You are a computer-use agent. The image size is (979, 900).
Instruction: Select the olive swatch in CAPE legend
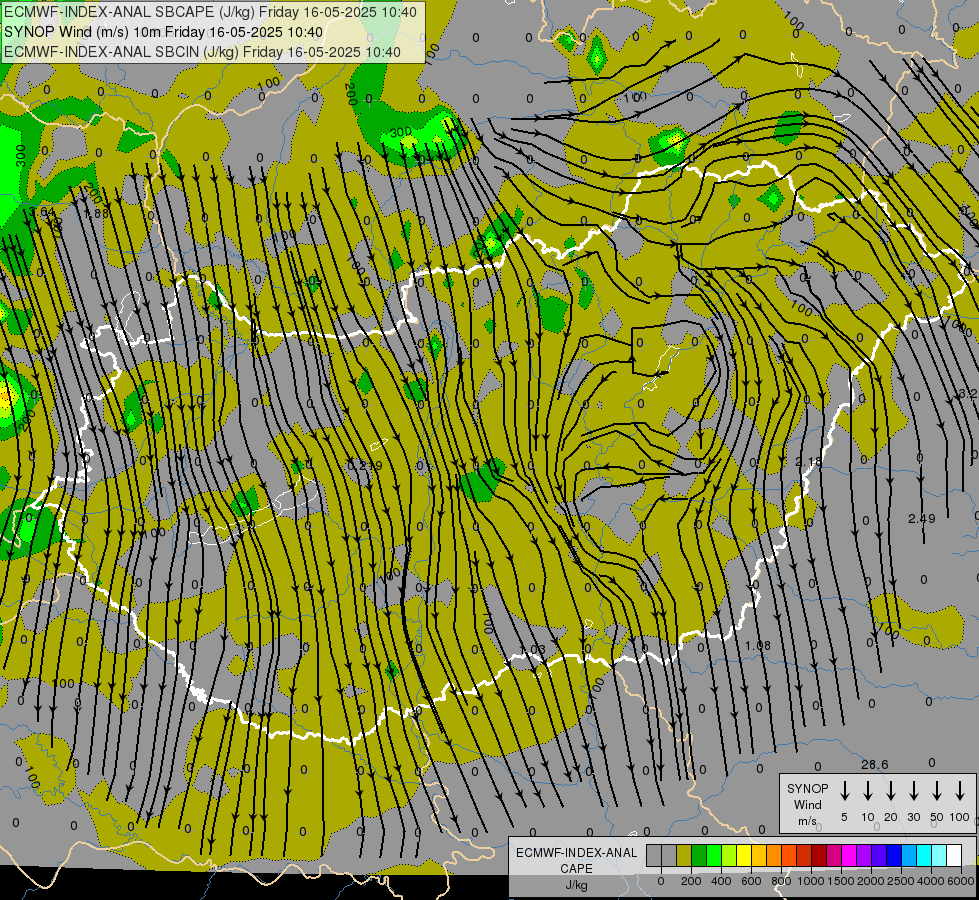pyautogui.click(x=684, y=855)
